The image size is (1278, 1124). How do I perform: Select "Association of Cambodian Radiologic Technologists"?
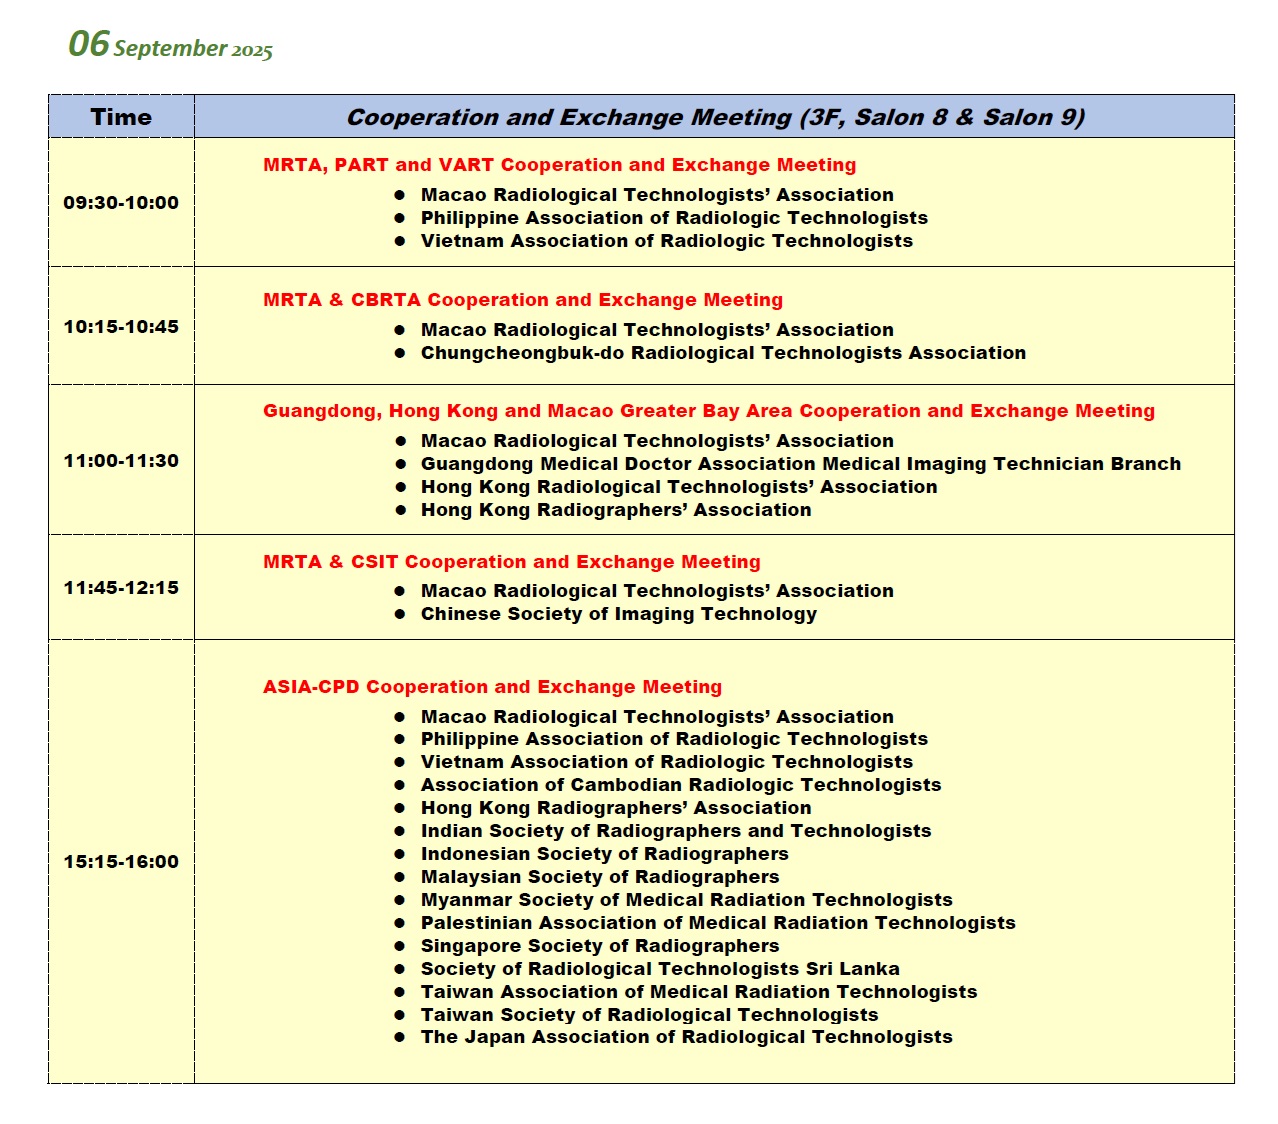point(681,785)
